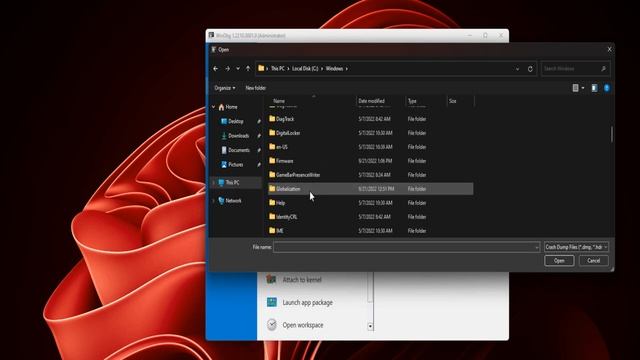
Task: Open Documents in the navigation pane
Action: tap(236, 150)
